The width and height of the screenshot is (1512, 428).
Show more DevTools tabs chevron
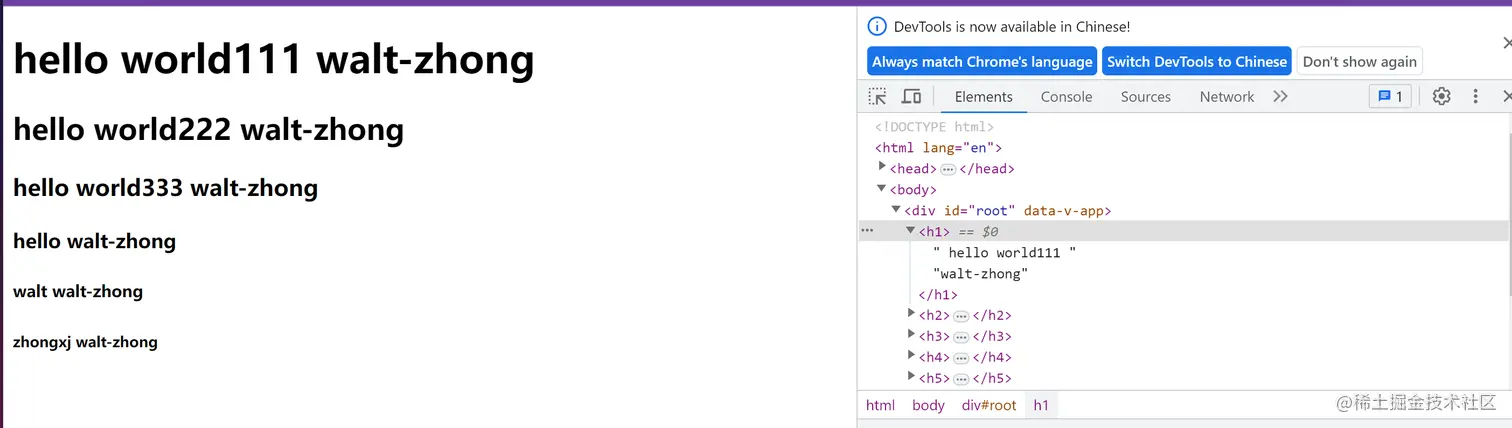click(1280, 96)
